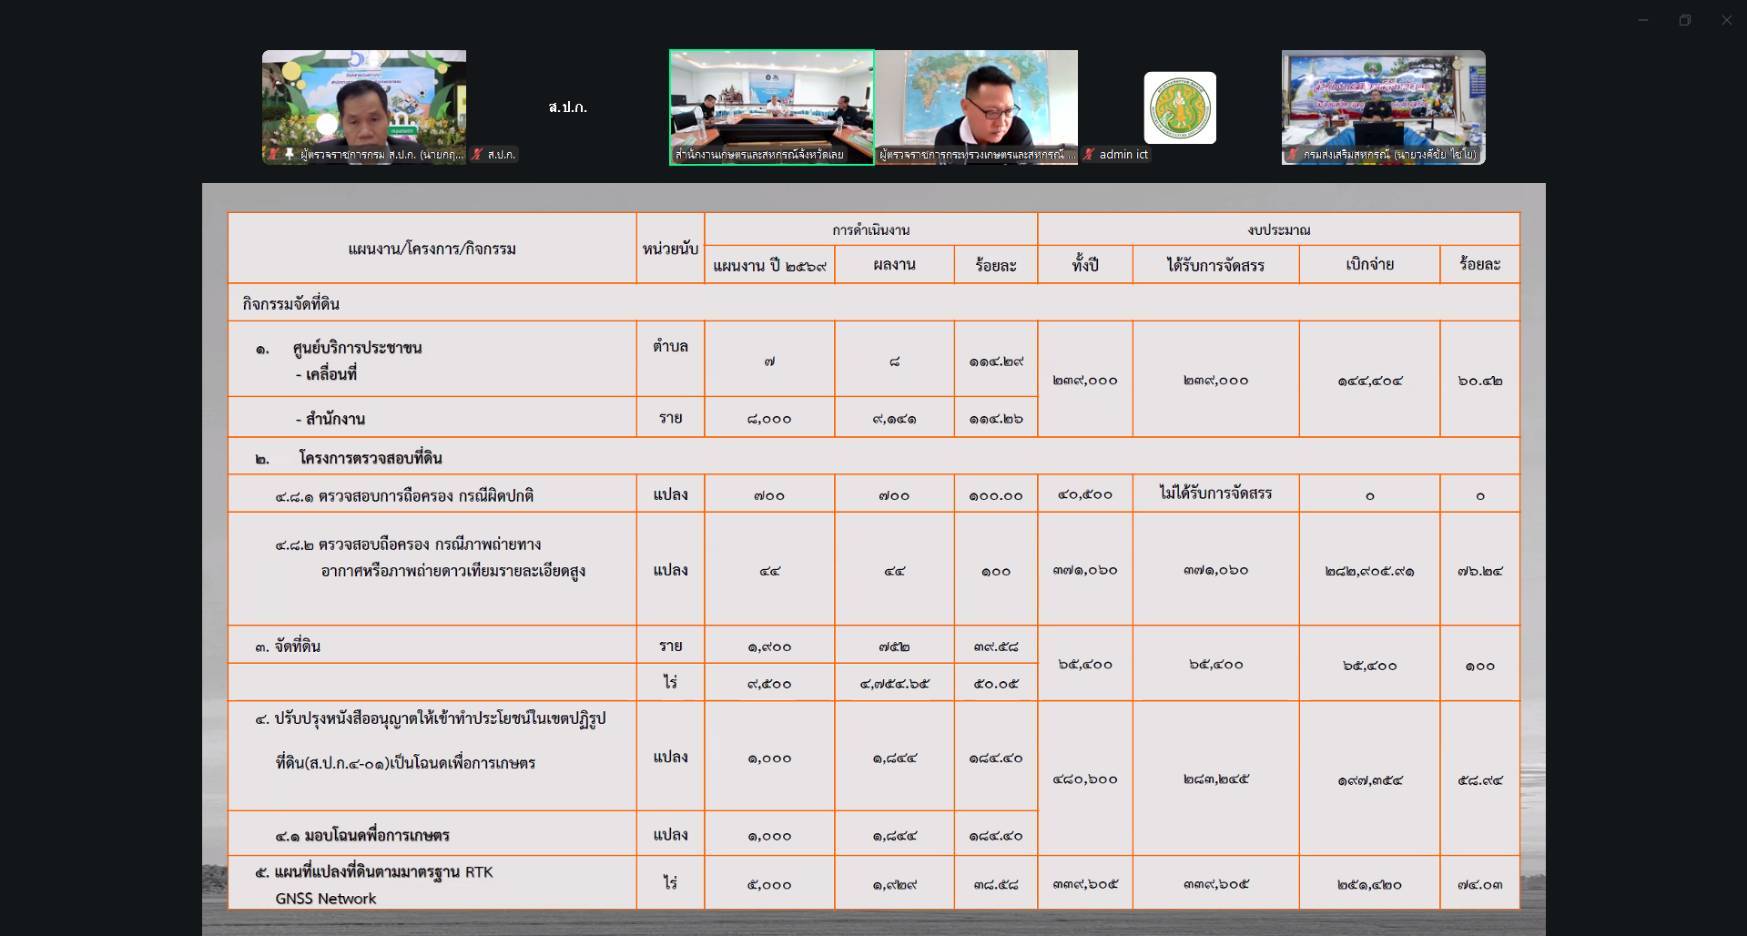The height and width of the screenshot is (936, 1747).
Task: Click the ๒๕๑,๔๒๐ disbursement cell
Action: [x=1369, y=884]
